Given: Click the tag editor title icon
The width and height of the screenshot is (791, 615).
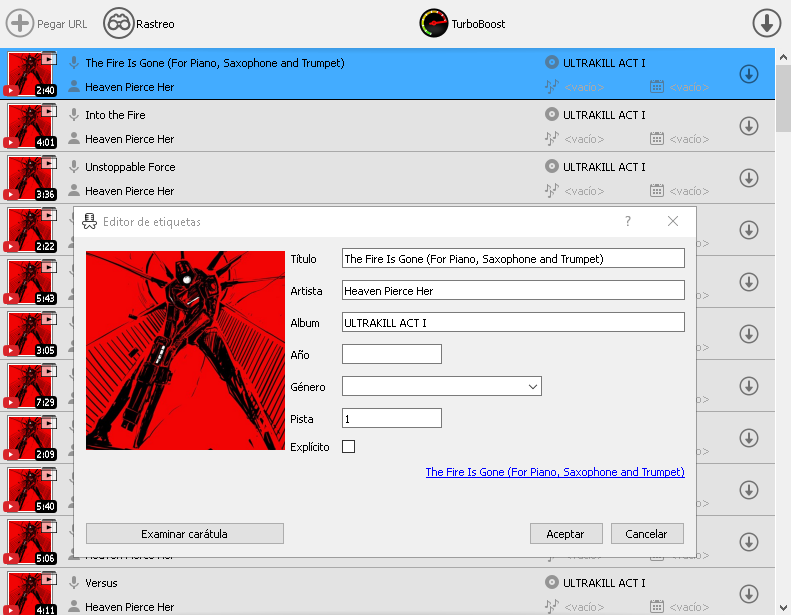Looking at the screenshot, I should click(x=89, y=221).
